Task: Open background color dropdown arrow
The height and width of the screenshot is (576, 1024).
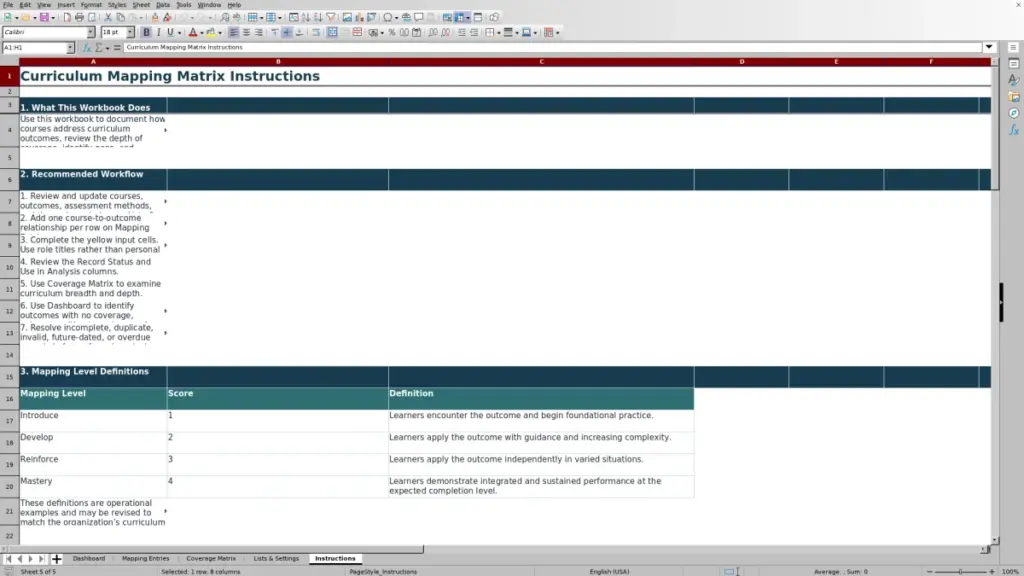Action: pyautogui.click(x=220, y=33)
